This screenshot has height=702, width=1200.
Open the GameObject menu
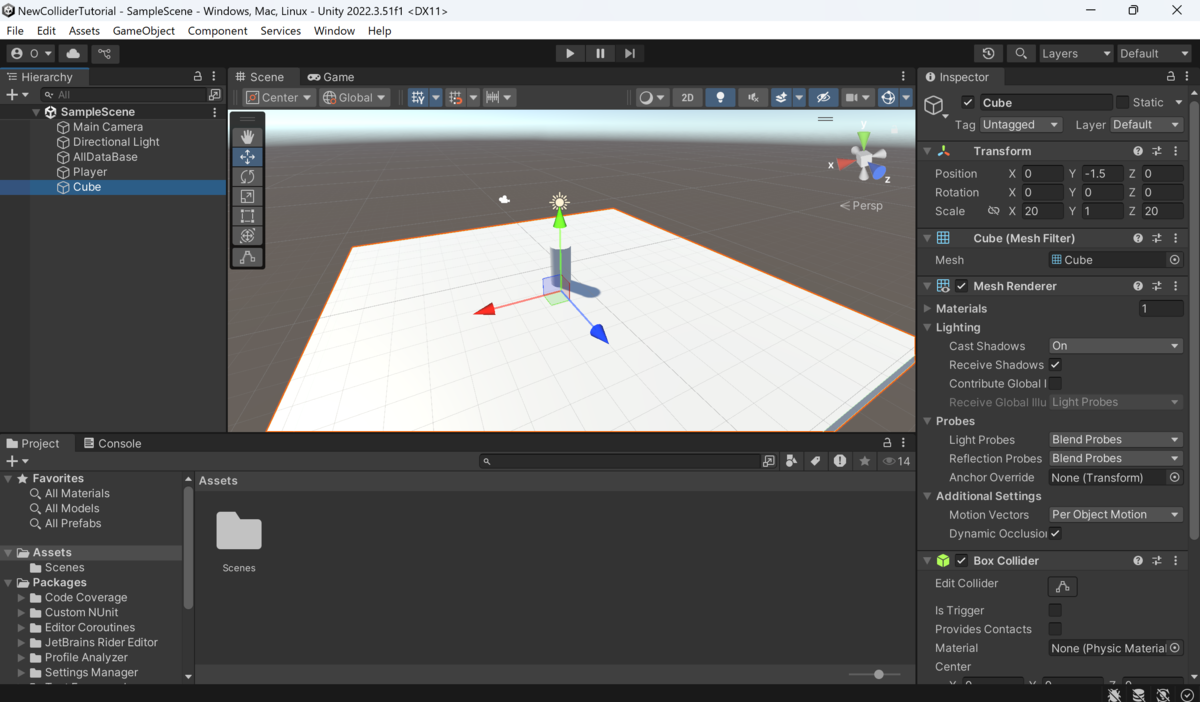pyautogui.click(x=144, y=31)
